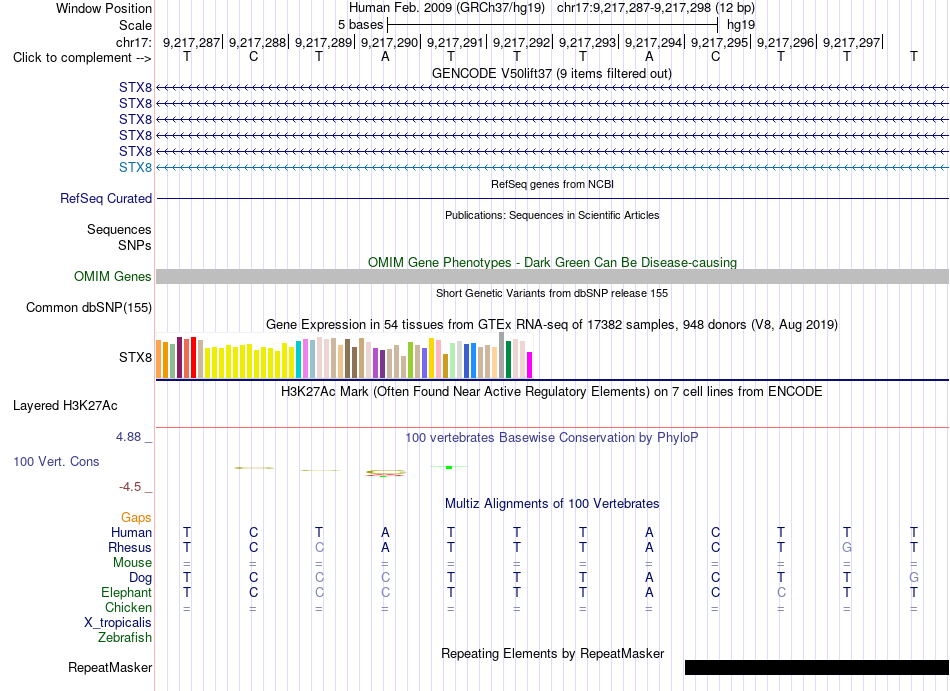Click 'RefSeq genes from NCBI' title
Image resolution: width=950 pixels, height=691 pixels.
point(552,184)
